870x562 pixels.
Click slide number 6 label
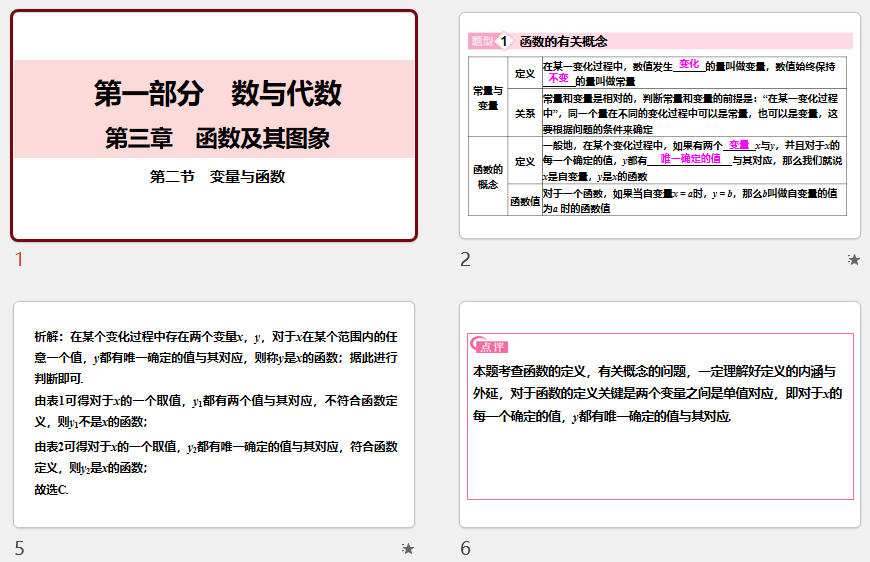(465, 548)
